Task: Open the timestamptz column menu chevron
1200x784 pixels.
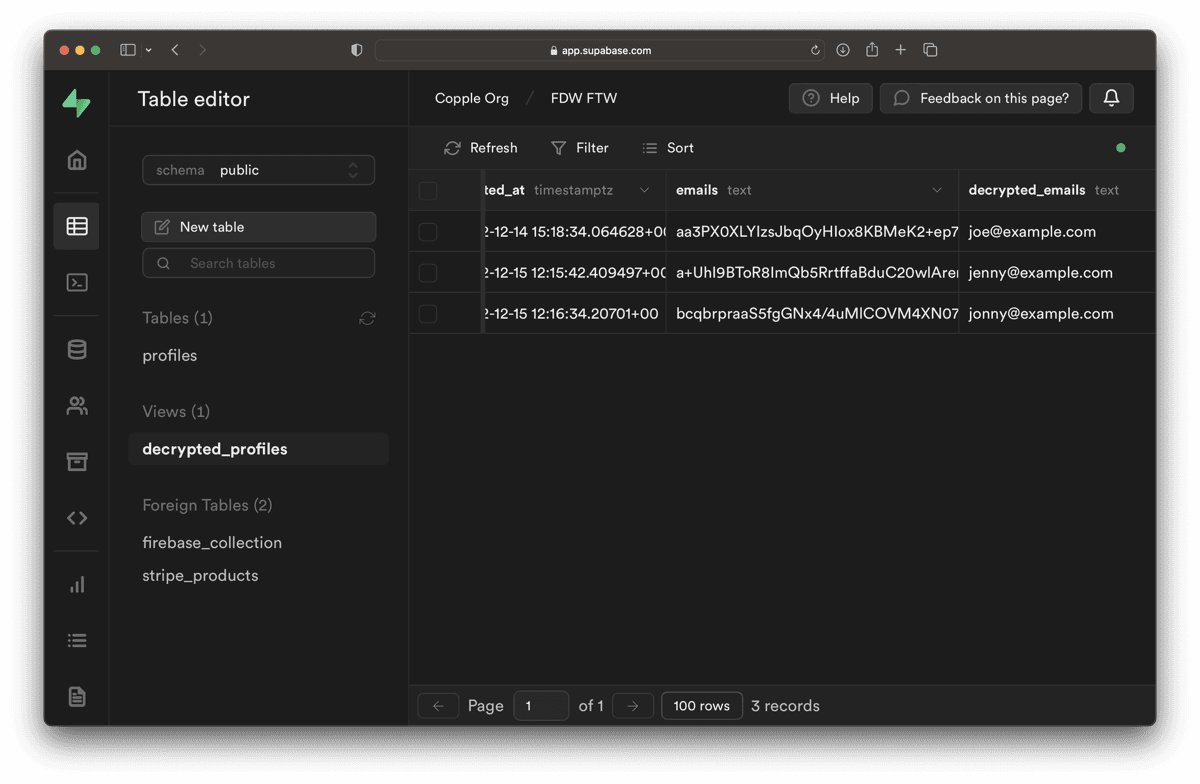Action: [x=644, y=190]
